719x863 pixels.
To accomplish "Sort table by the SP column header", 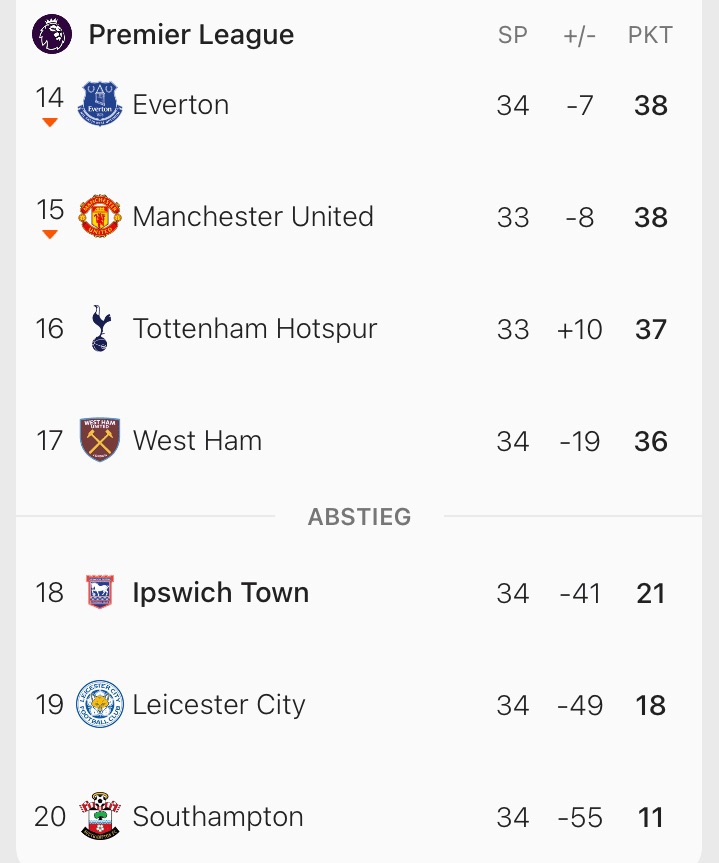I will point(513,35).
